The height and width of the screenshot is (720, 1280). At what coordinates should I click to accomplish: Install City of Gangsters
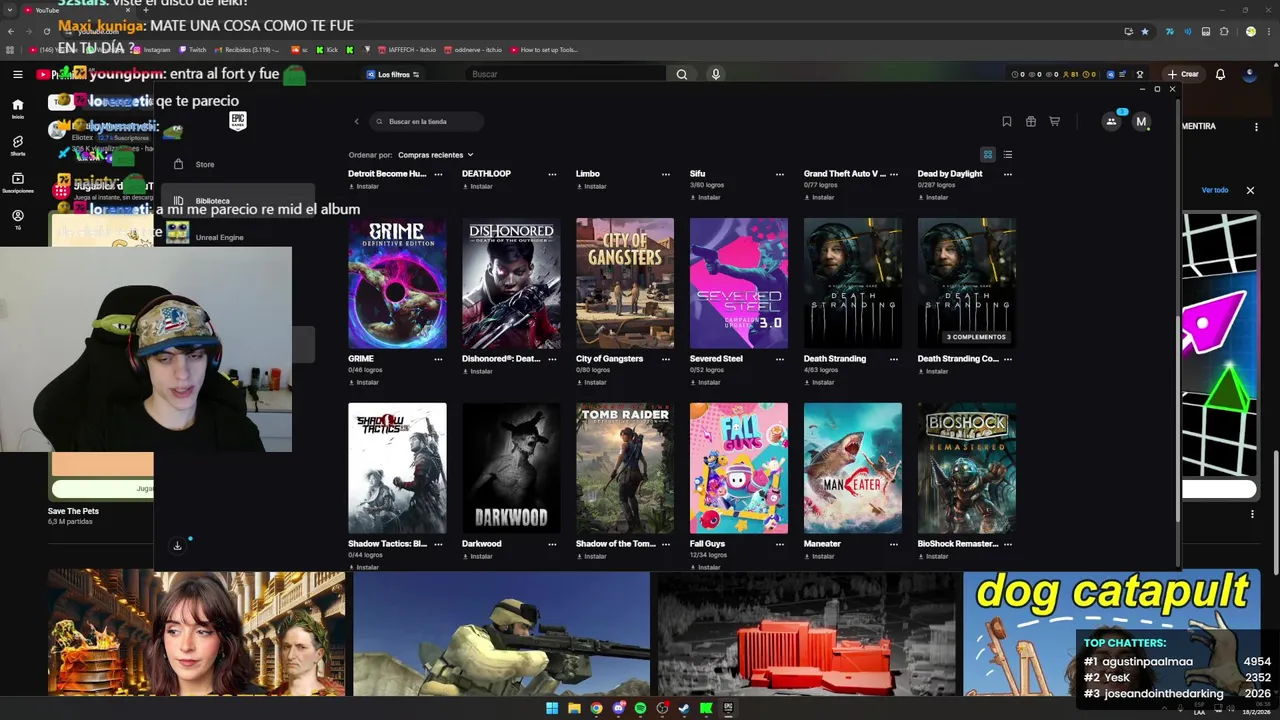pos(591,382)
